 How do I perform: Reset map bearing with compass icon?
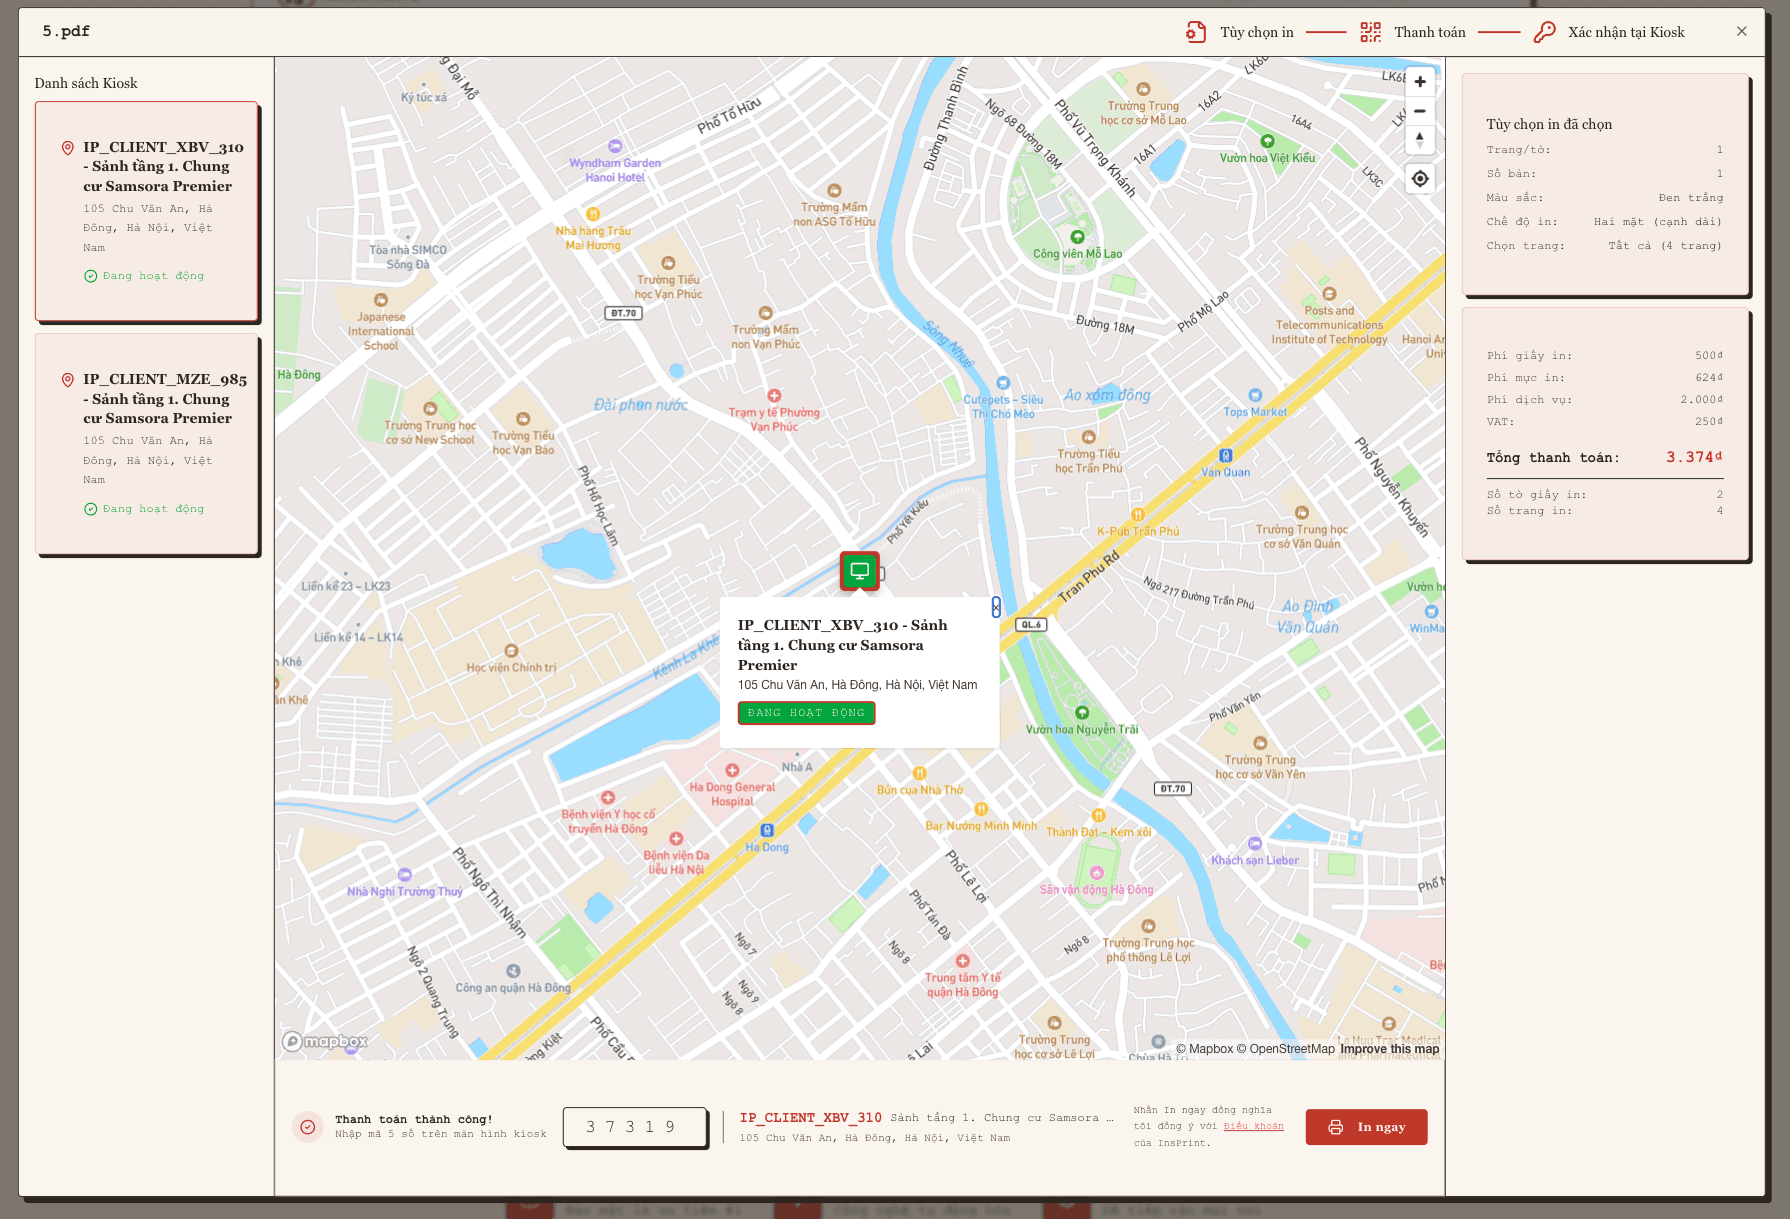pos(1420,140)
